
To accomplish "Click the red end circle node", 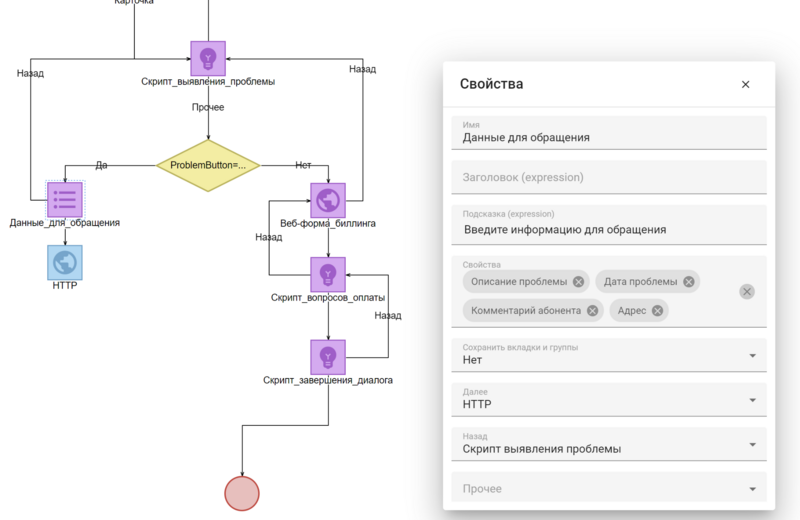I will (241, 494).
